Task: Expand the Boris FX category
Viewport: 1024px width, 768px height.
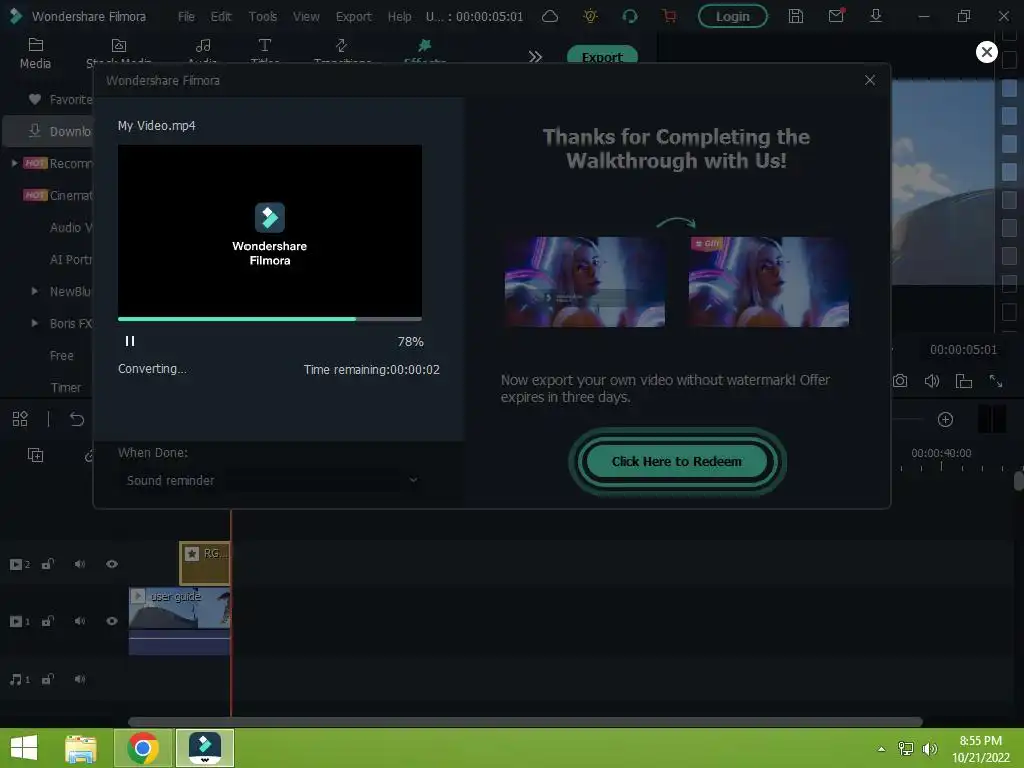Action: (35, 323)
